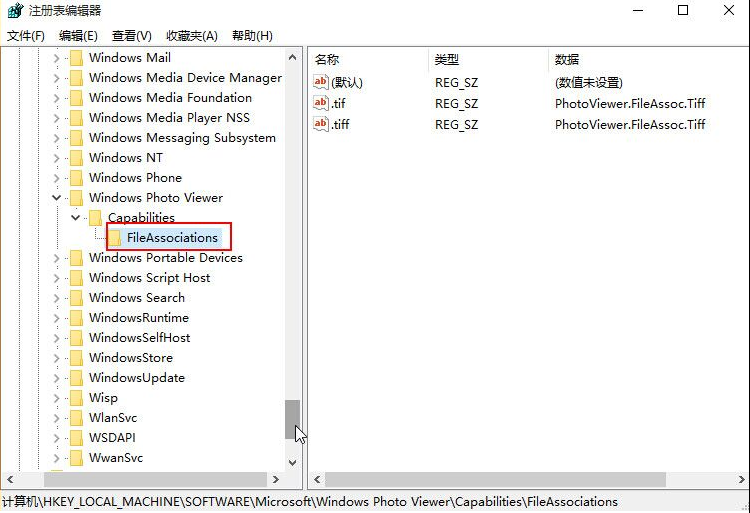Open the 收藏夹(A) menu
Image resolution: width=750 pixels, height=513 pixels.
pyautogui.click(x=191, y=36)
